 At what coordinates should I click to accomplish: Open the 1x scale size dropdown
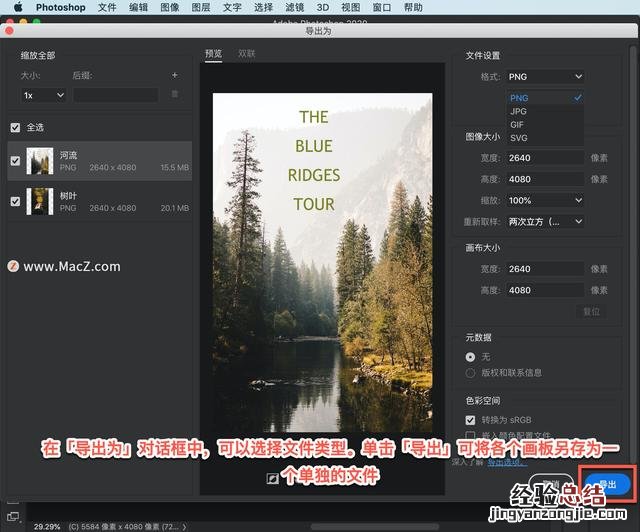tap(43, 96)
